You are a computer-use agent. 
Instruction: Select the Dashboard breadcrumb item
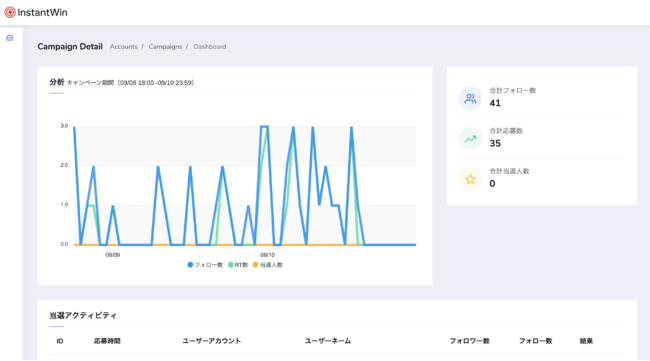click(210, 47)
